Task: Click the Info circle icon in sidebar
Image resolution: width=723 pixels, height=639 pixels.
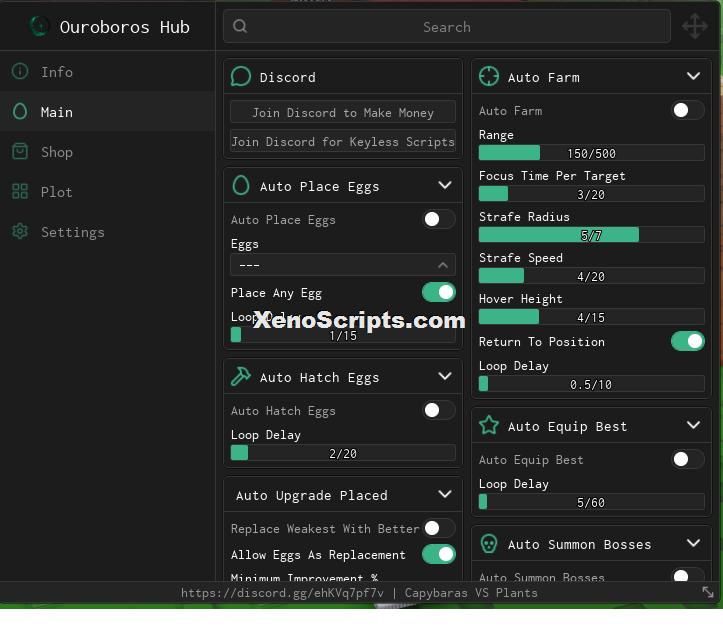Action: [20, 71]
